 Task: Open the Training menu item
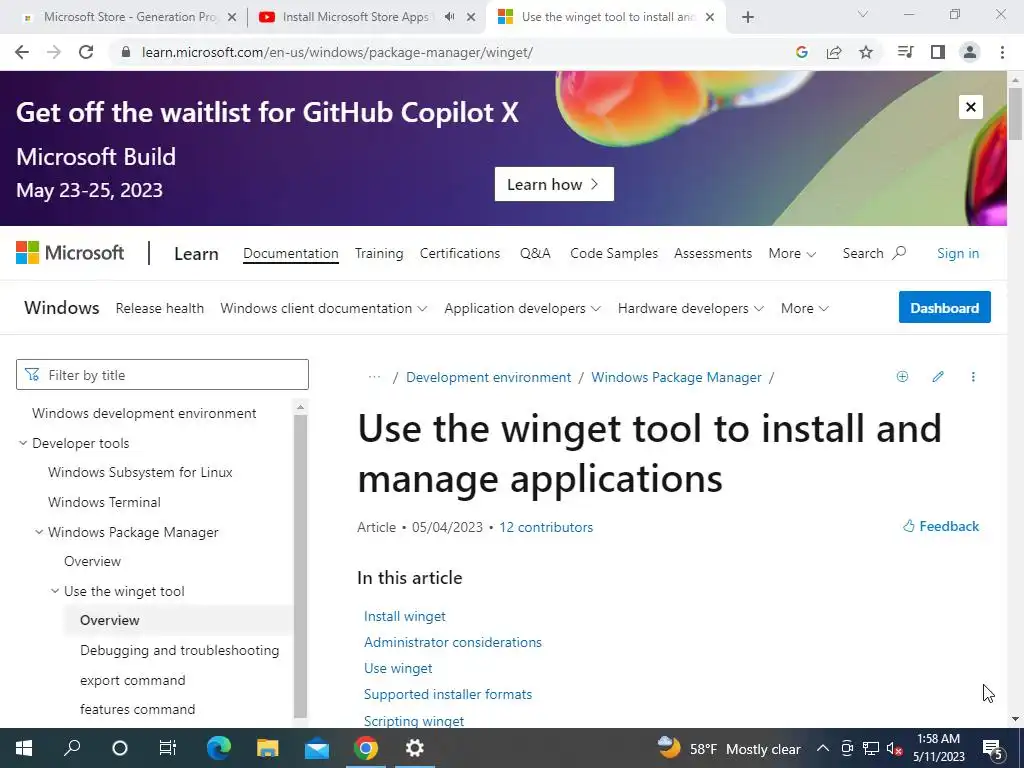tap(379, 253)
